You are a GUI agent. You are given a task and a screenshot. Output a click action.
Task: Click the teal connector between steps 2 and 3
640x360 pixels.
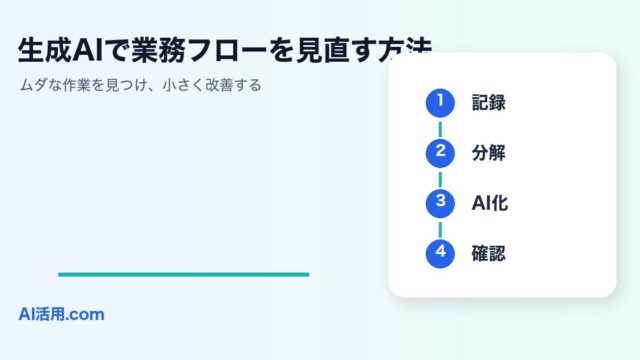[x=440, y=179]
